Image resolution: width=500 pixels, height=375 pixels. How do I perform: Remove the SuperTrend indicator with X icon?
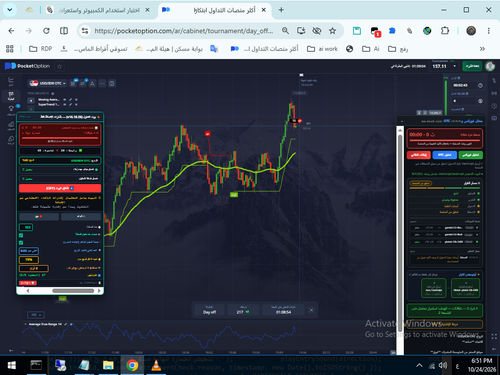(76, 104)
